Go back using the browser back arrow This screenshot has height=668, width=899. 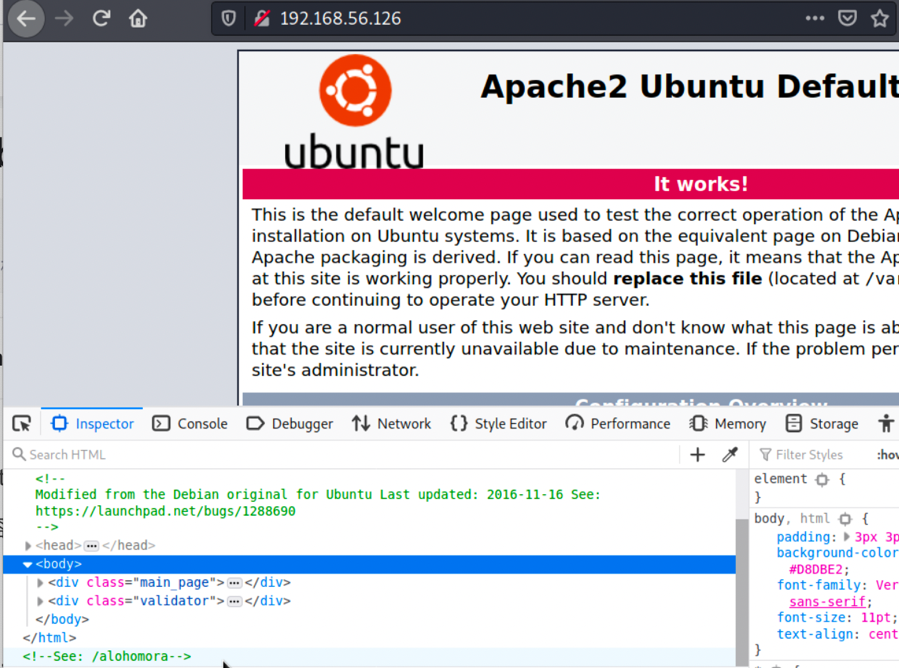tap(26, 19)
